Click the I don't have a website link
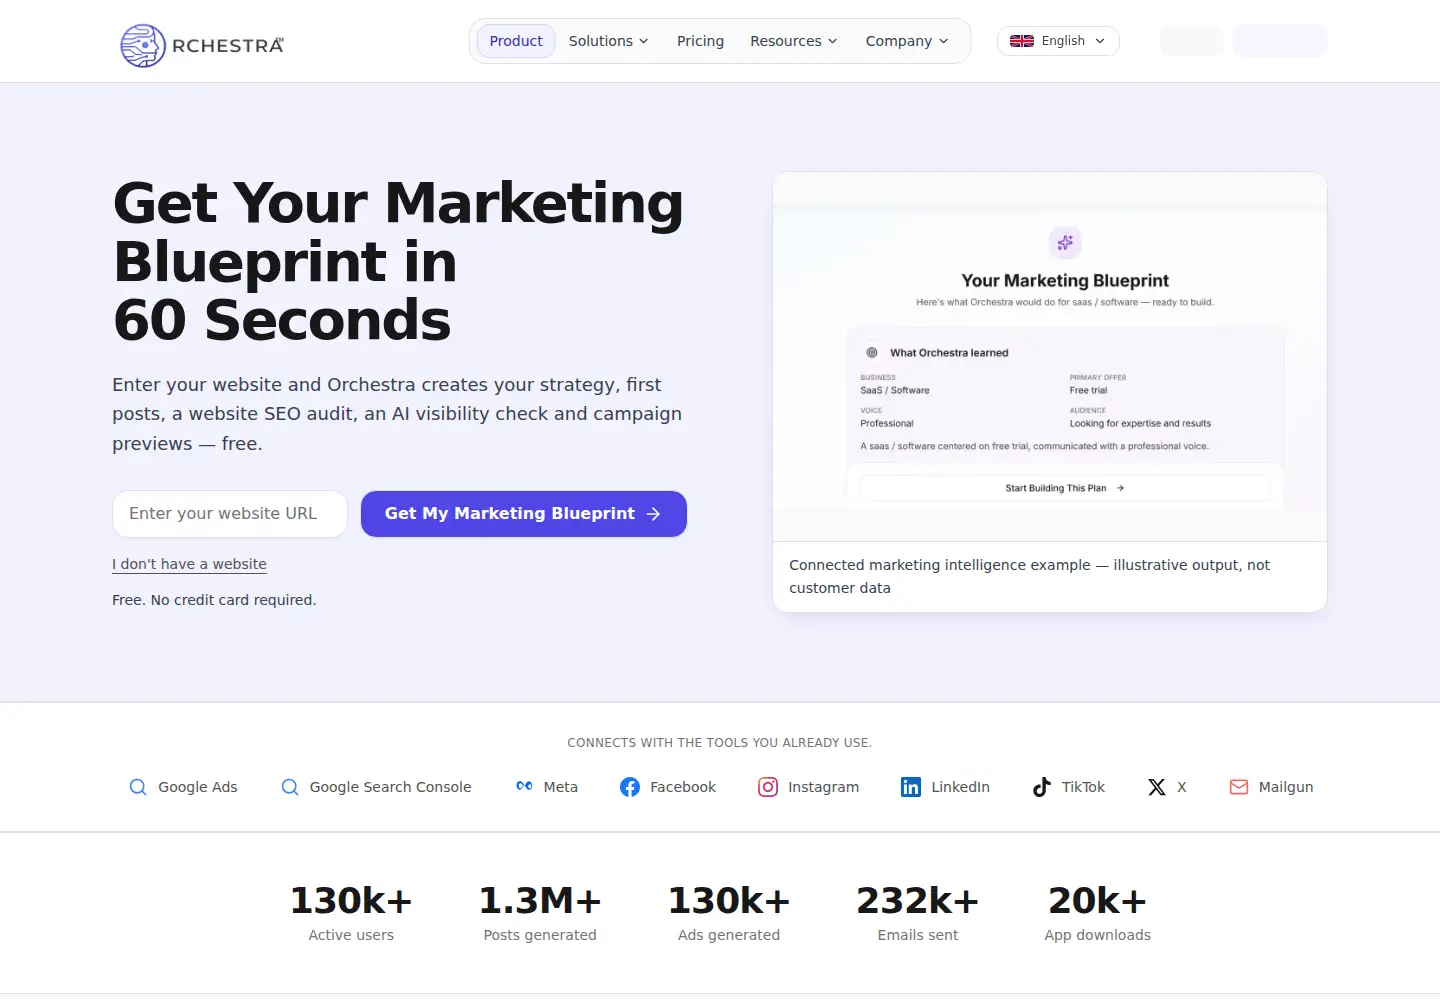 pos(189,564)
